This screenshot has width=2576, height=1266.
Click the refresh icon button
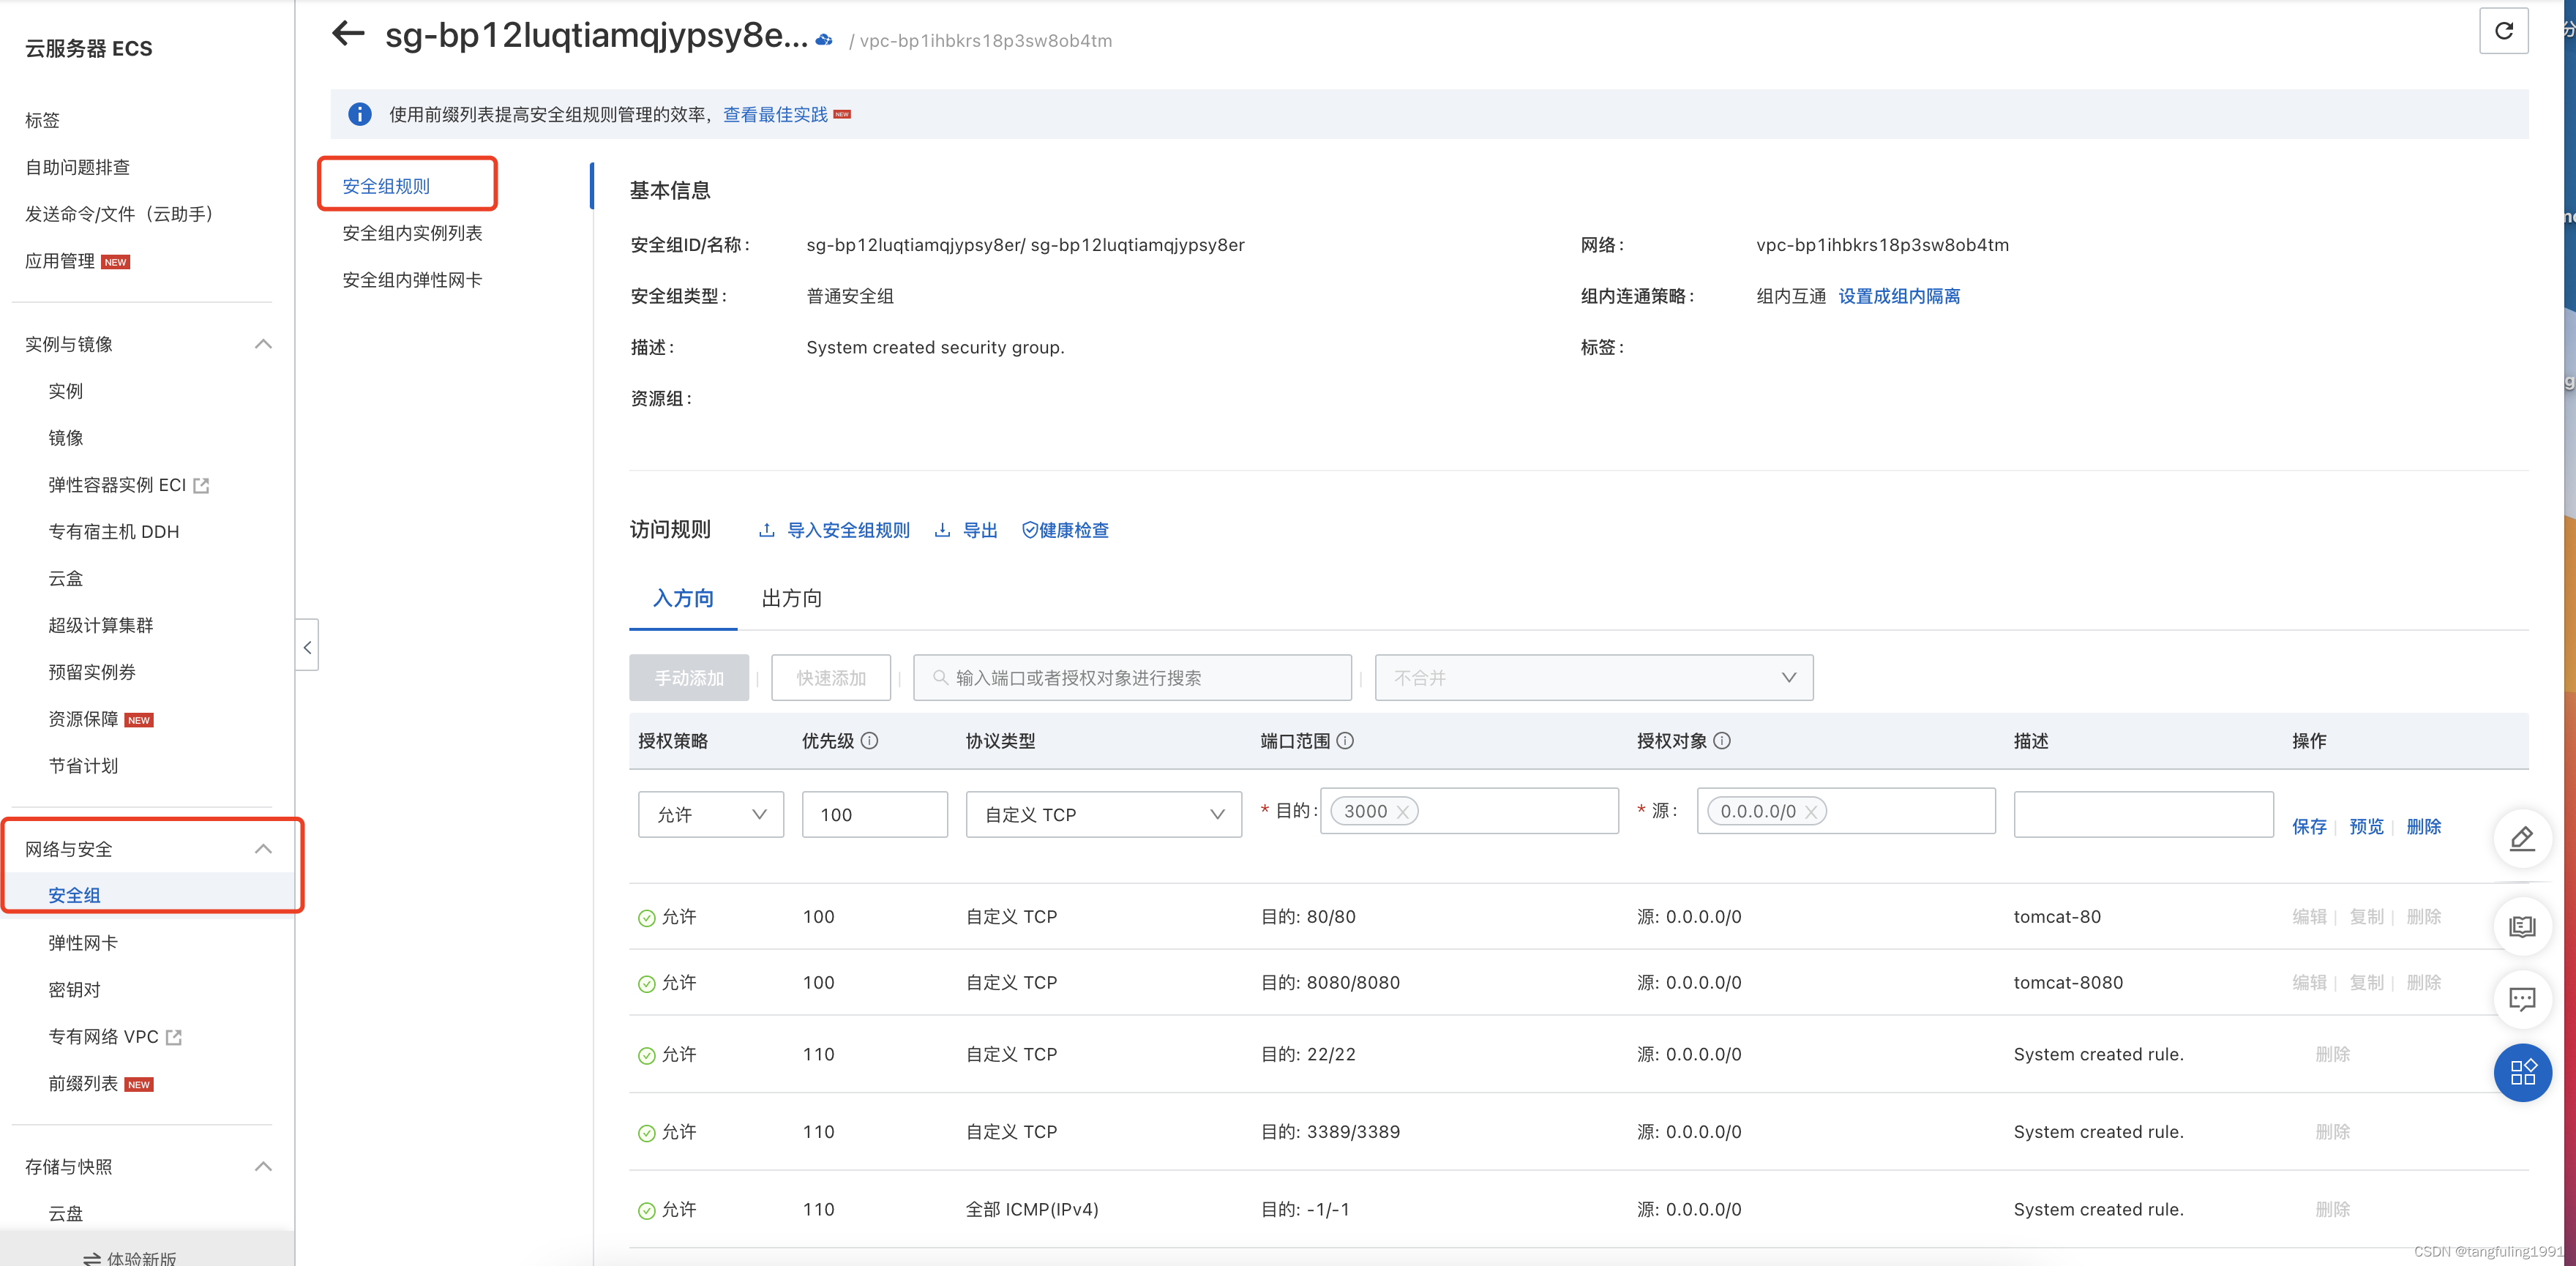tap(2503, 31)
